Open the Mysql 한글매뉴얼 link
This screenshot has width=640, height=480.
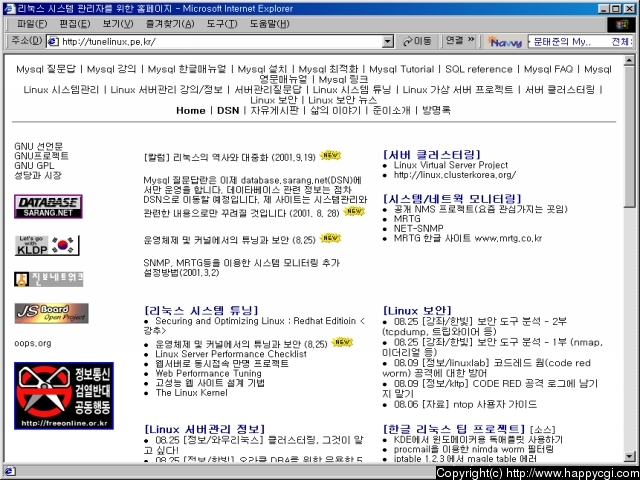(187, 69)
